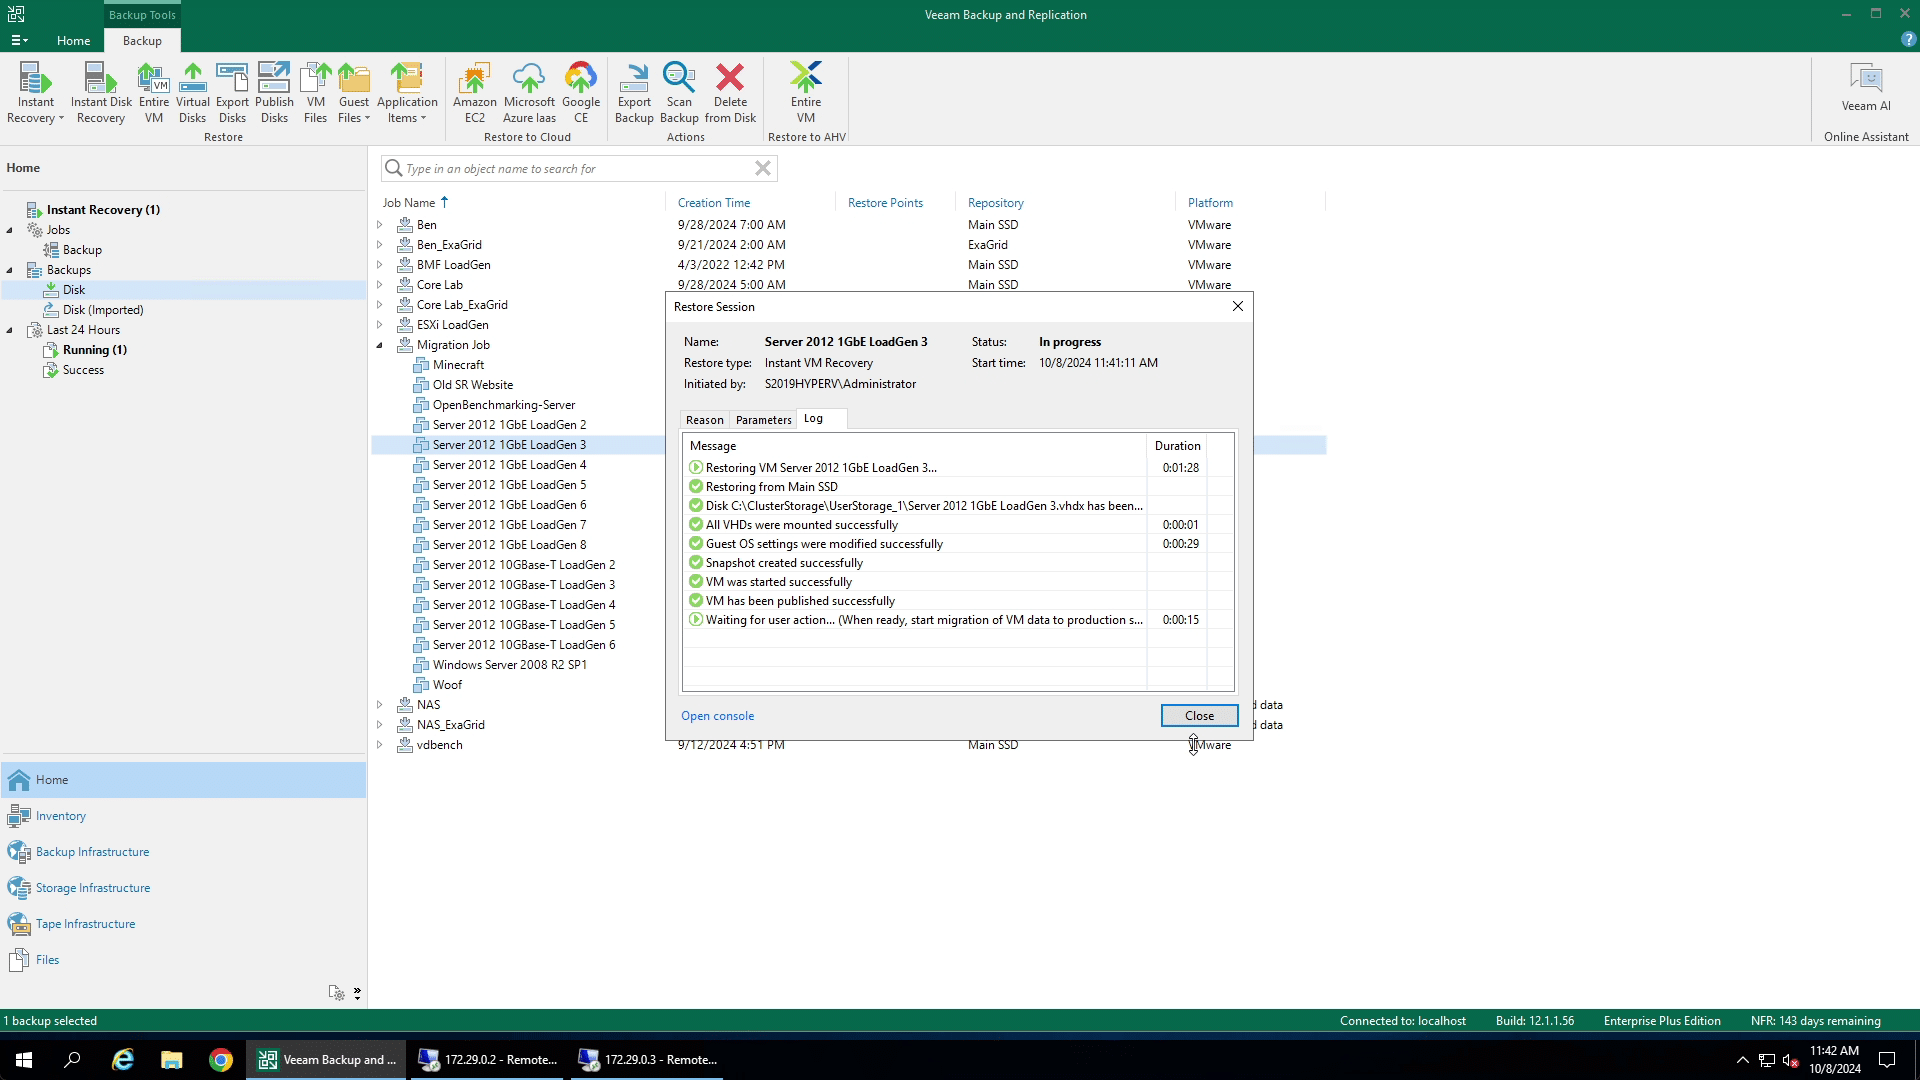Open Veeam AI online assistant
This screenshot has width=1920, height=1080.
(1866, 88)
